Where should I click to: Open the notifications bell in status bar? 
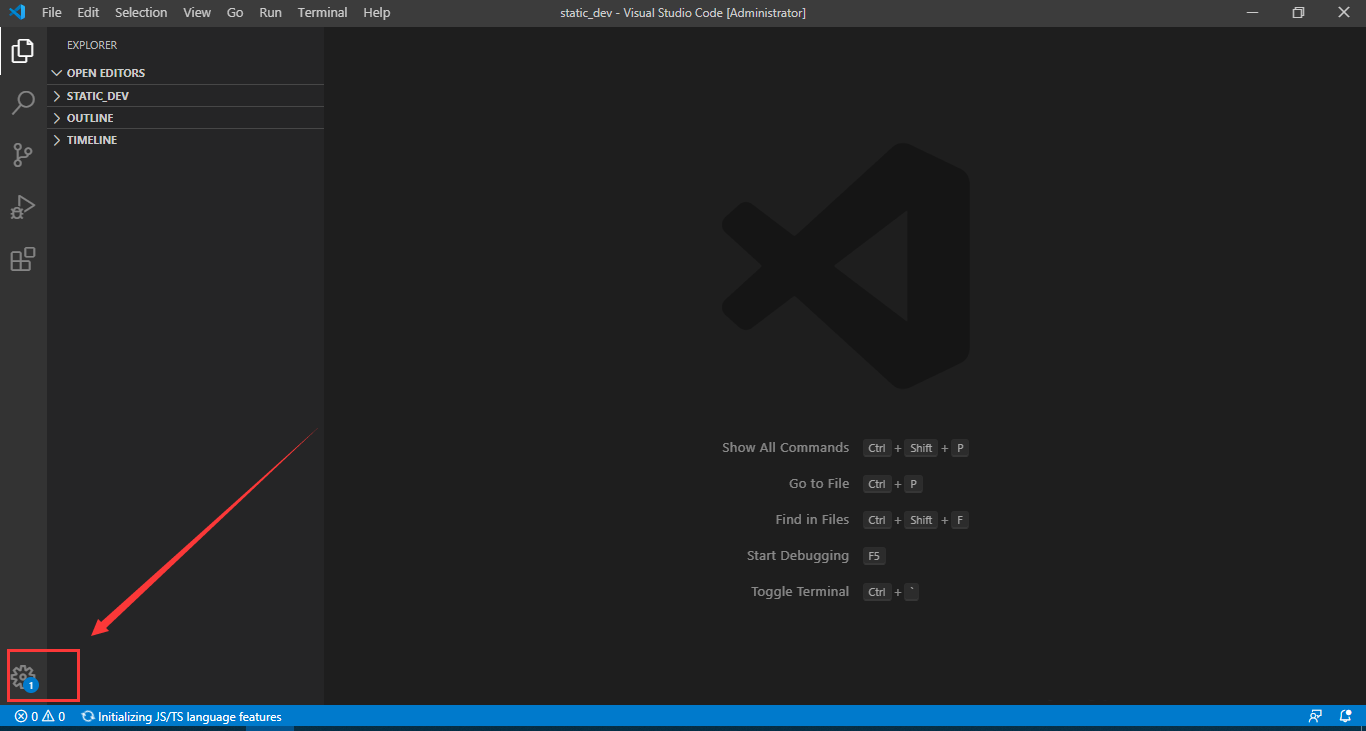coord(1345,716)
